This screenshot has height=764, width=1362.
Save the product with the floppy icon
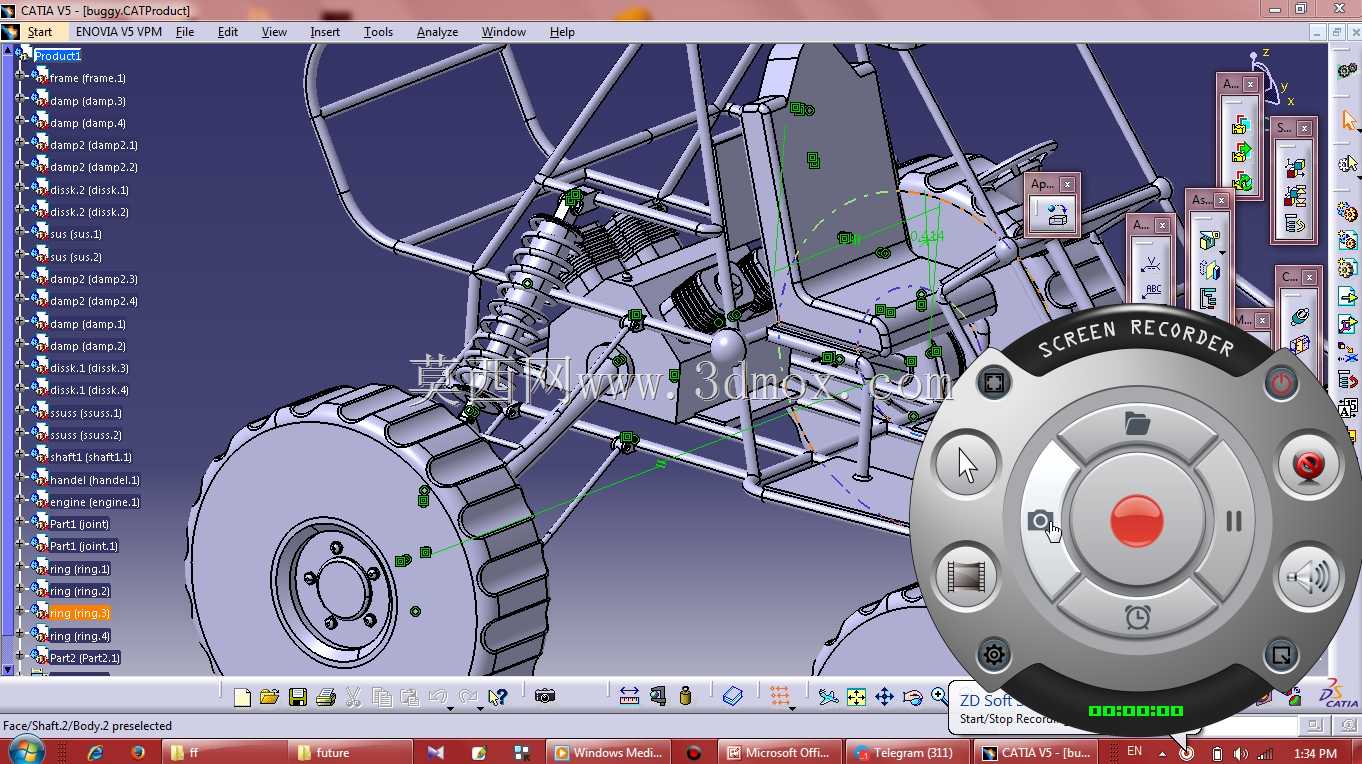297,697
